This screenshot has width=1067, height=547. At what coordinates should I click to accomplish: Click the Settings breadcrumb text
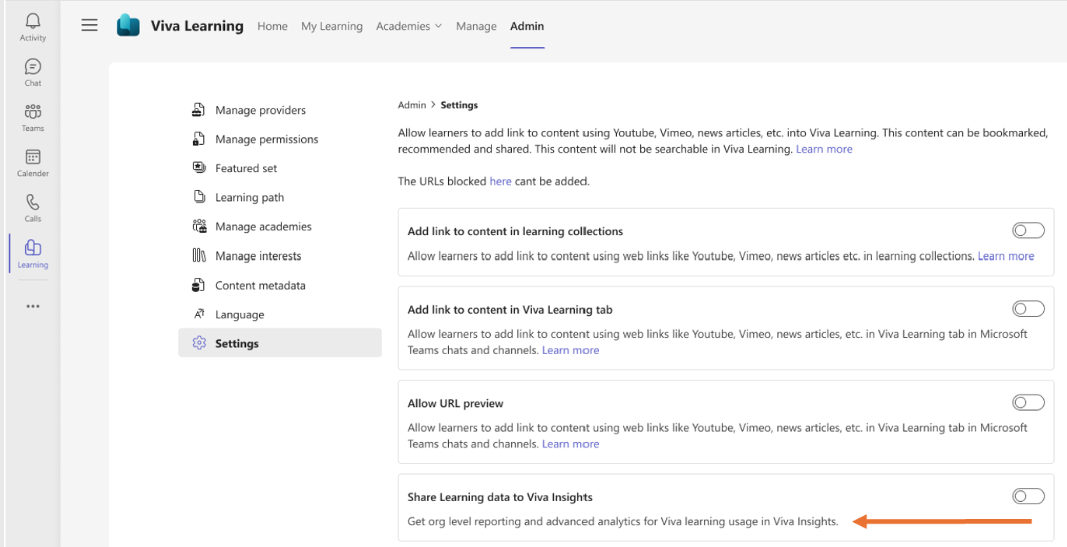point(459,105)
